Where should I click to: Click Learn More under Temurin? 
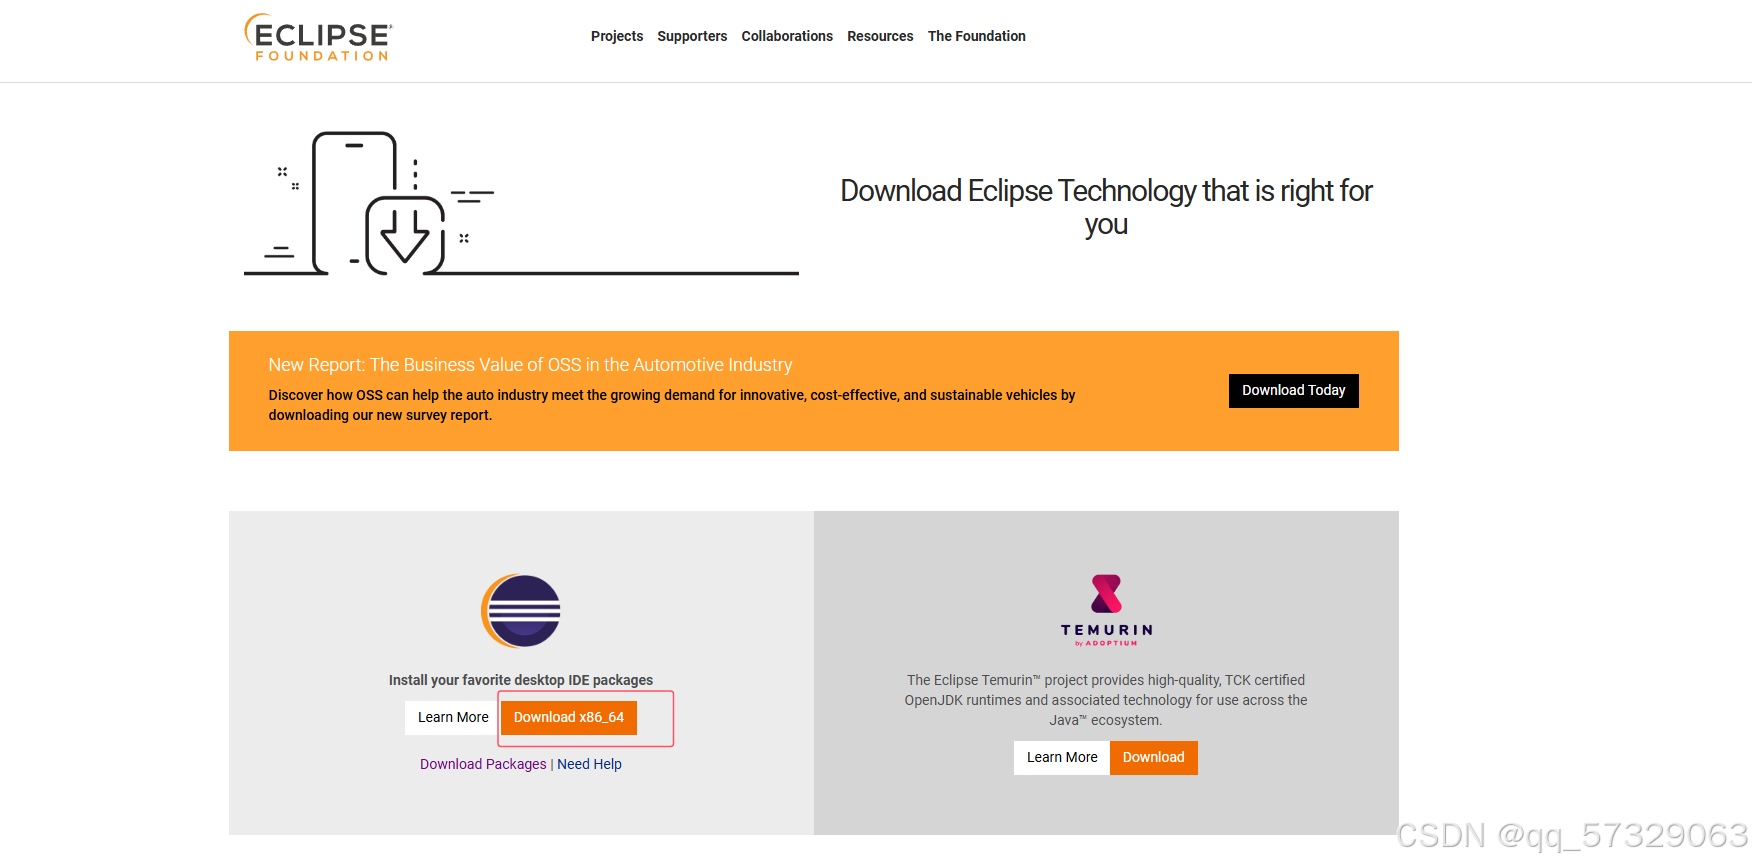click(1062, 757)
